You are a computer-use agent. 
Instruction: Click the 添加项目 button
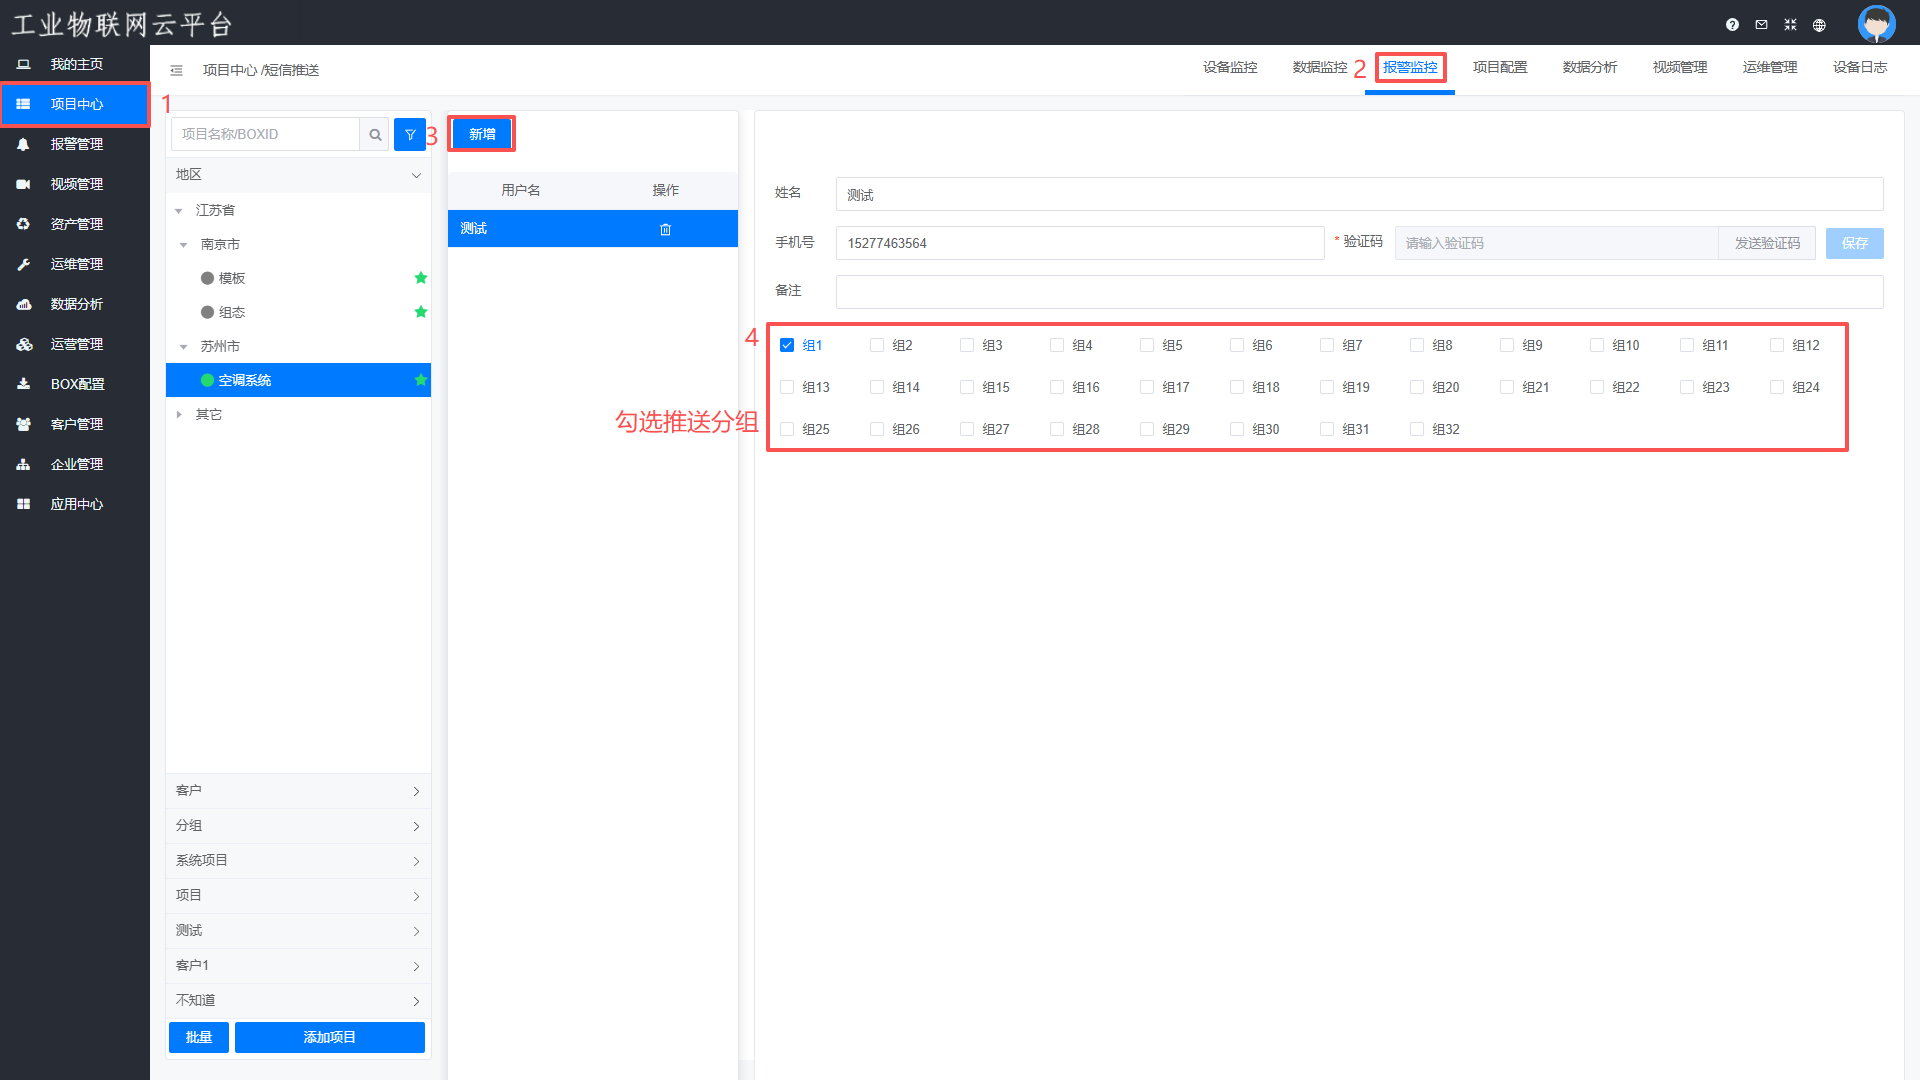pos(329,1037)
